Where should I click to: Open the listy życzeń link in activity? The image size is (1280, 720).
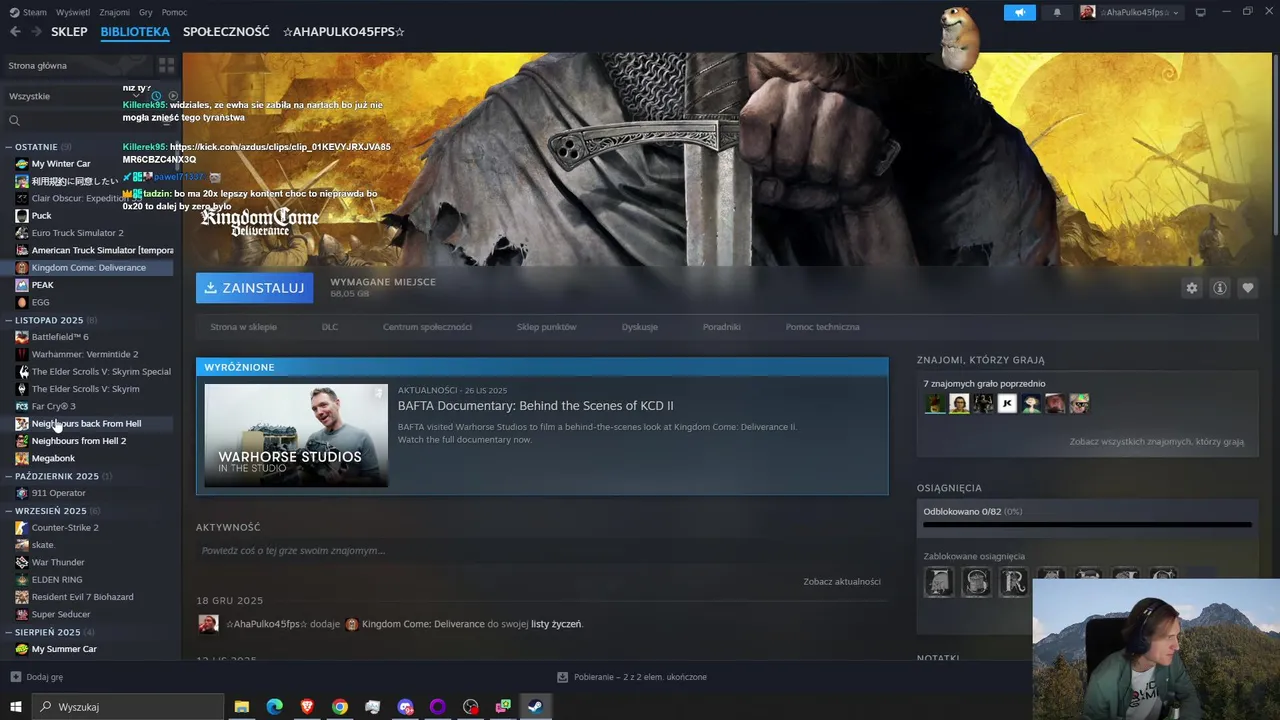pos(556,624)
